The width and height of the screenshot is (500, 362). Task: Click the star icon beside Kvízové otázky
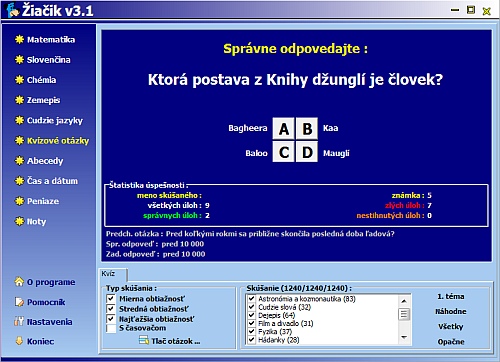[x=19, y=140]
